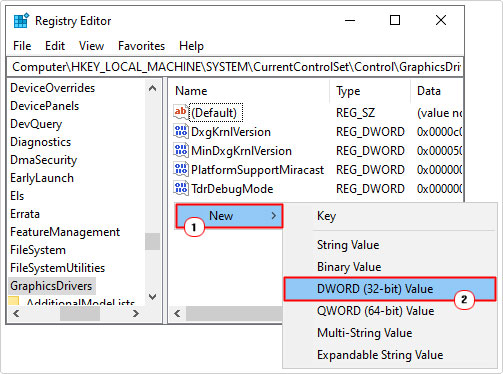This screenshot has width=503, height=374.
Task: Maximize the Registry Editor window
Action: click(395, 21)
